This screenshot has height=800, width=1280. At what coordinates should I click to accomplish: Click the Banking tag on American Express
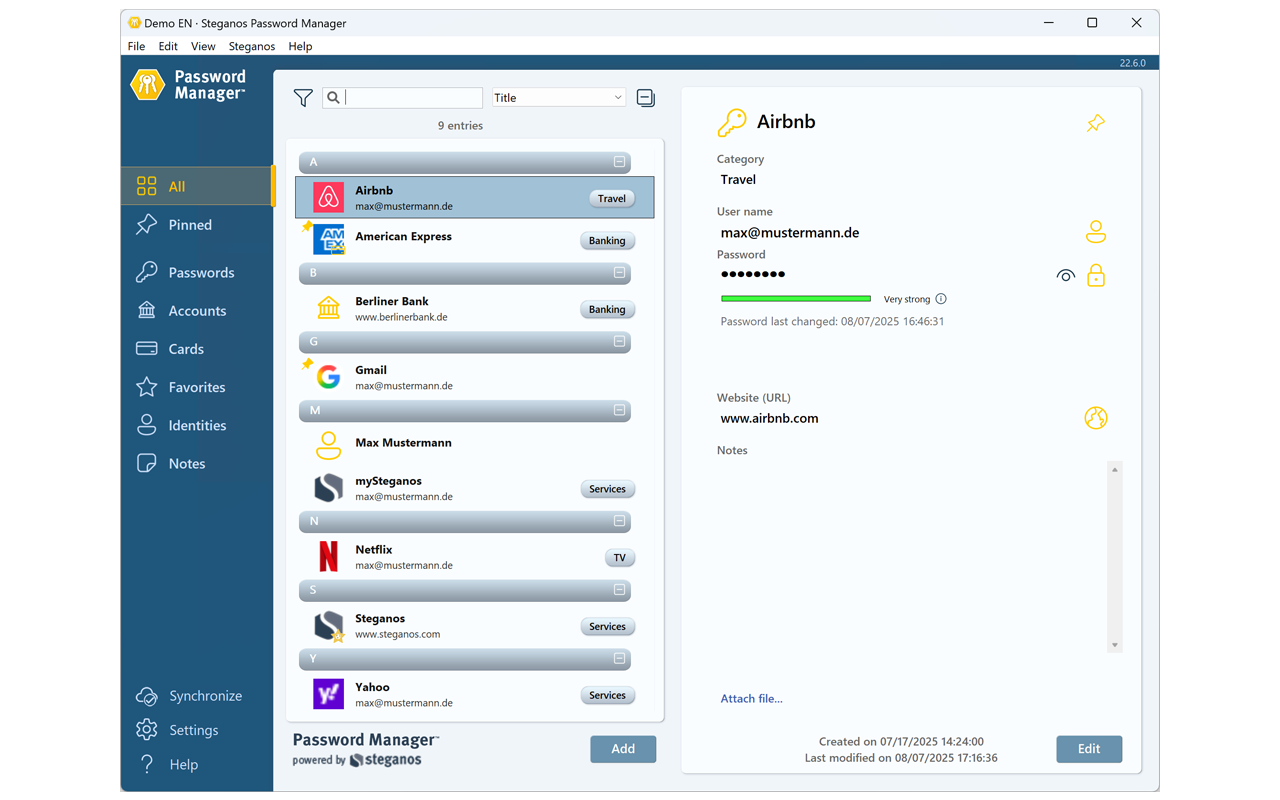[607, 240]
